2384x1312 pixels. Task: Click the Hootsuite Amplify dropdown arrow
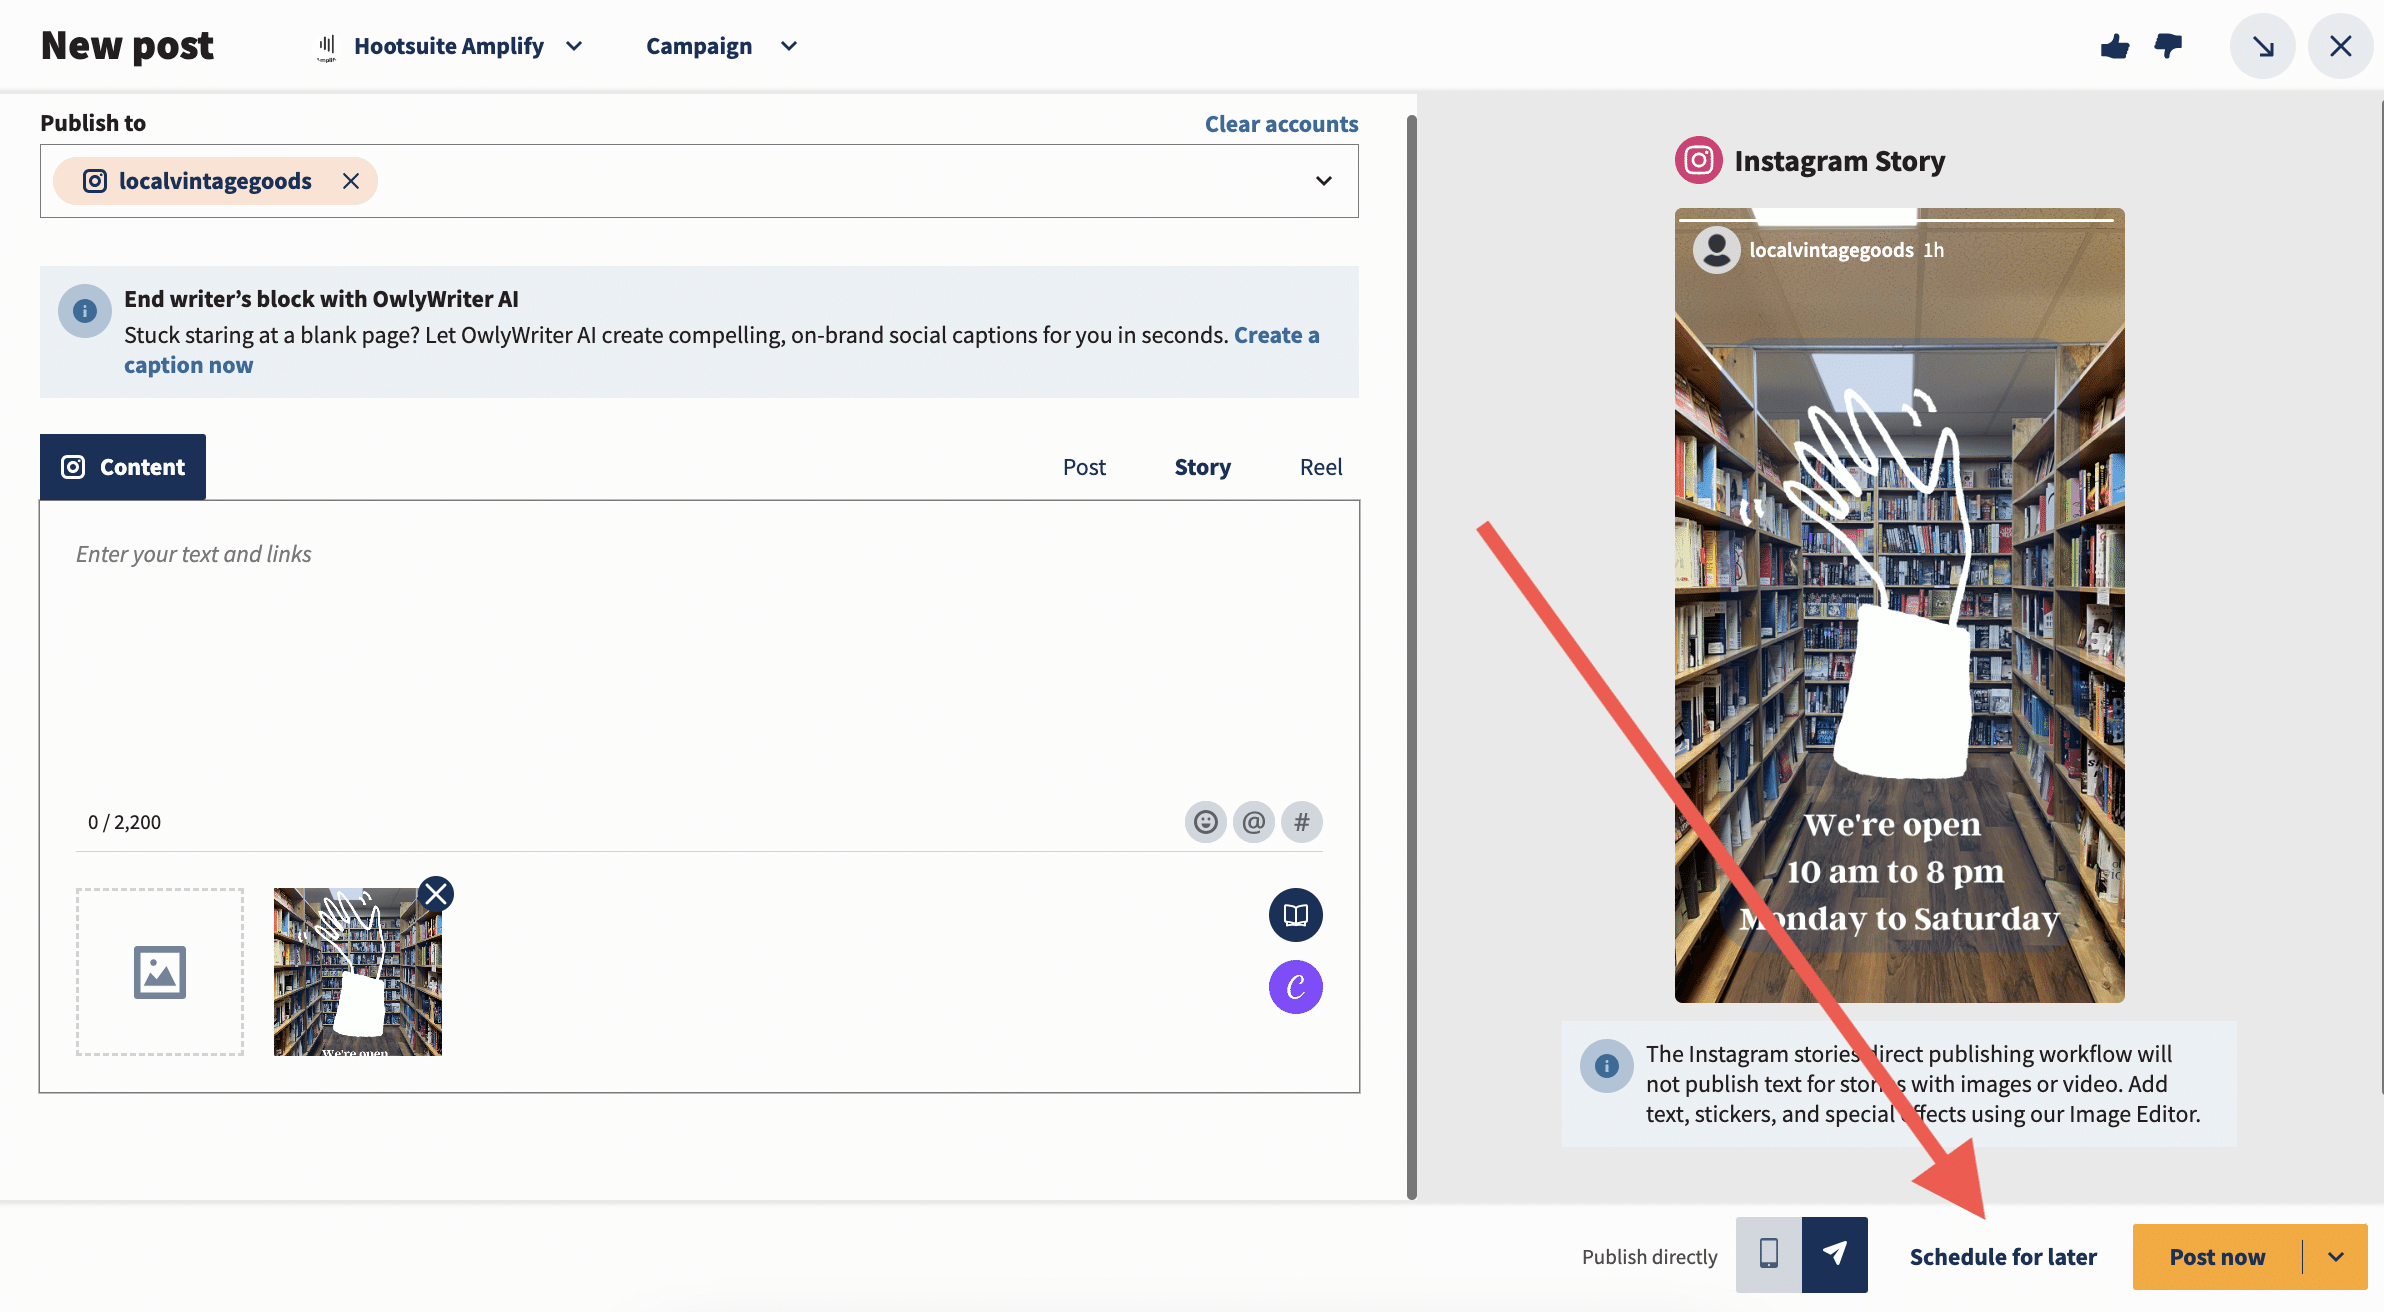click(x=570, y=45)
